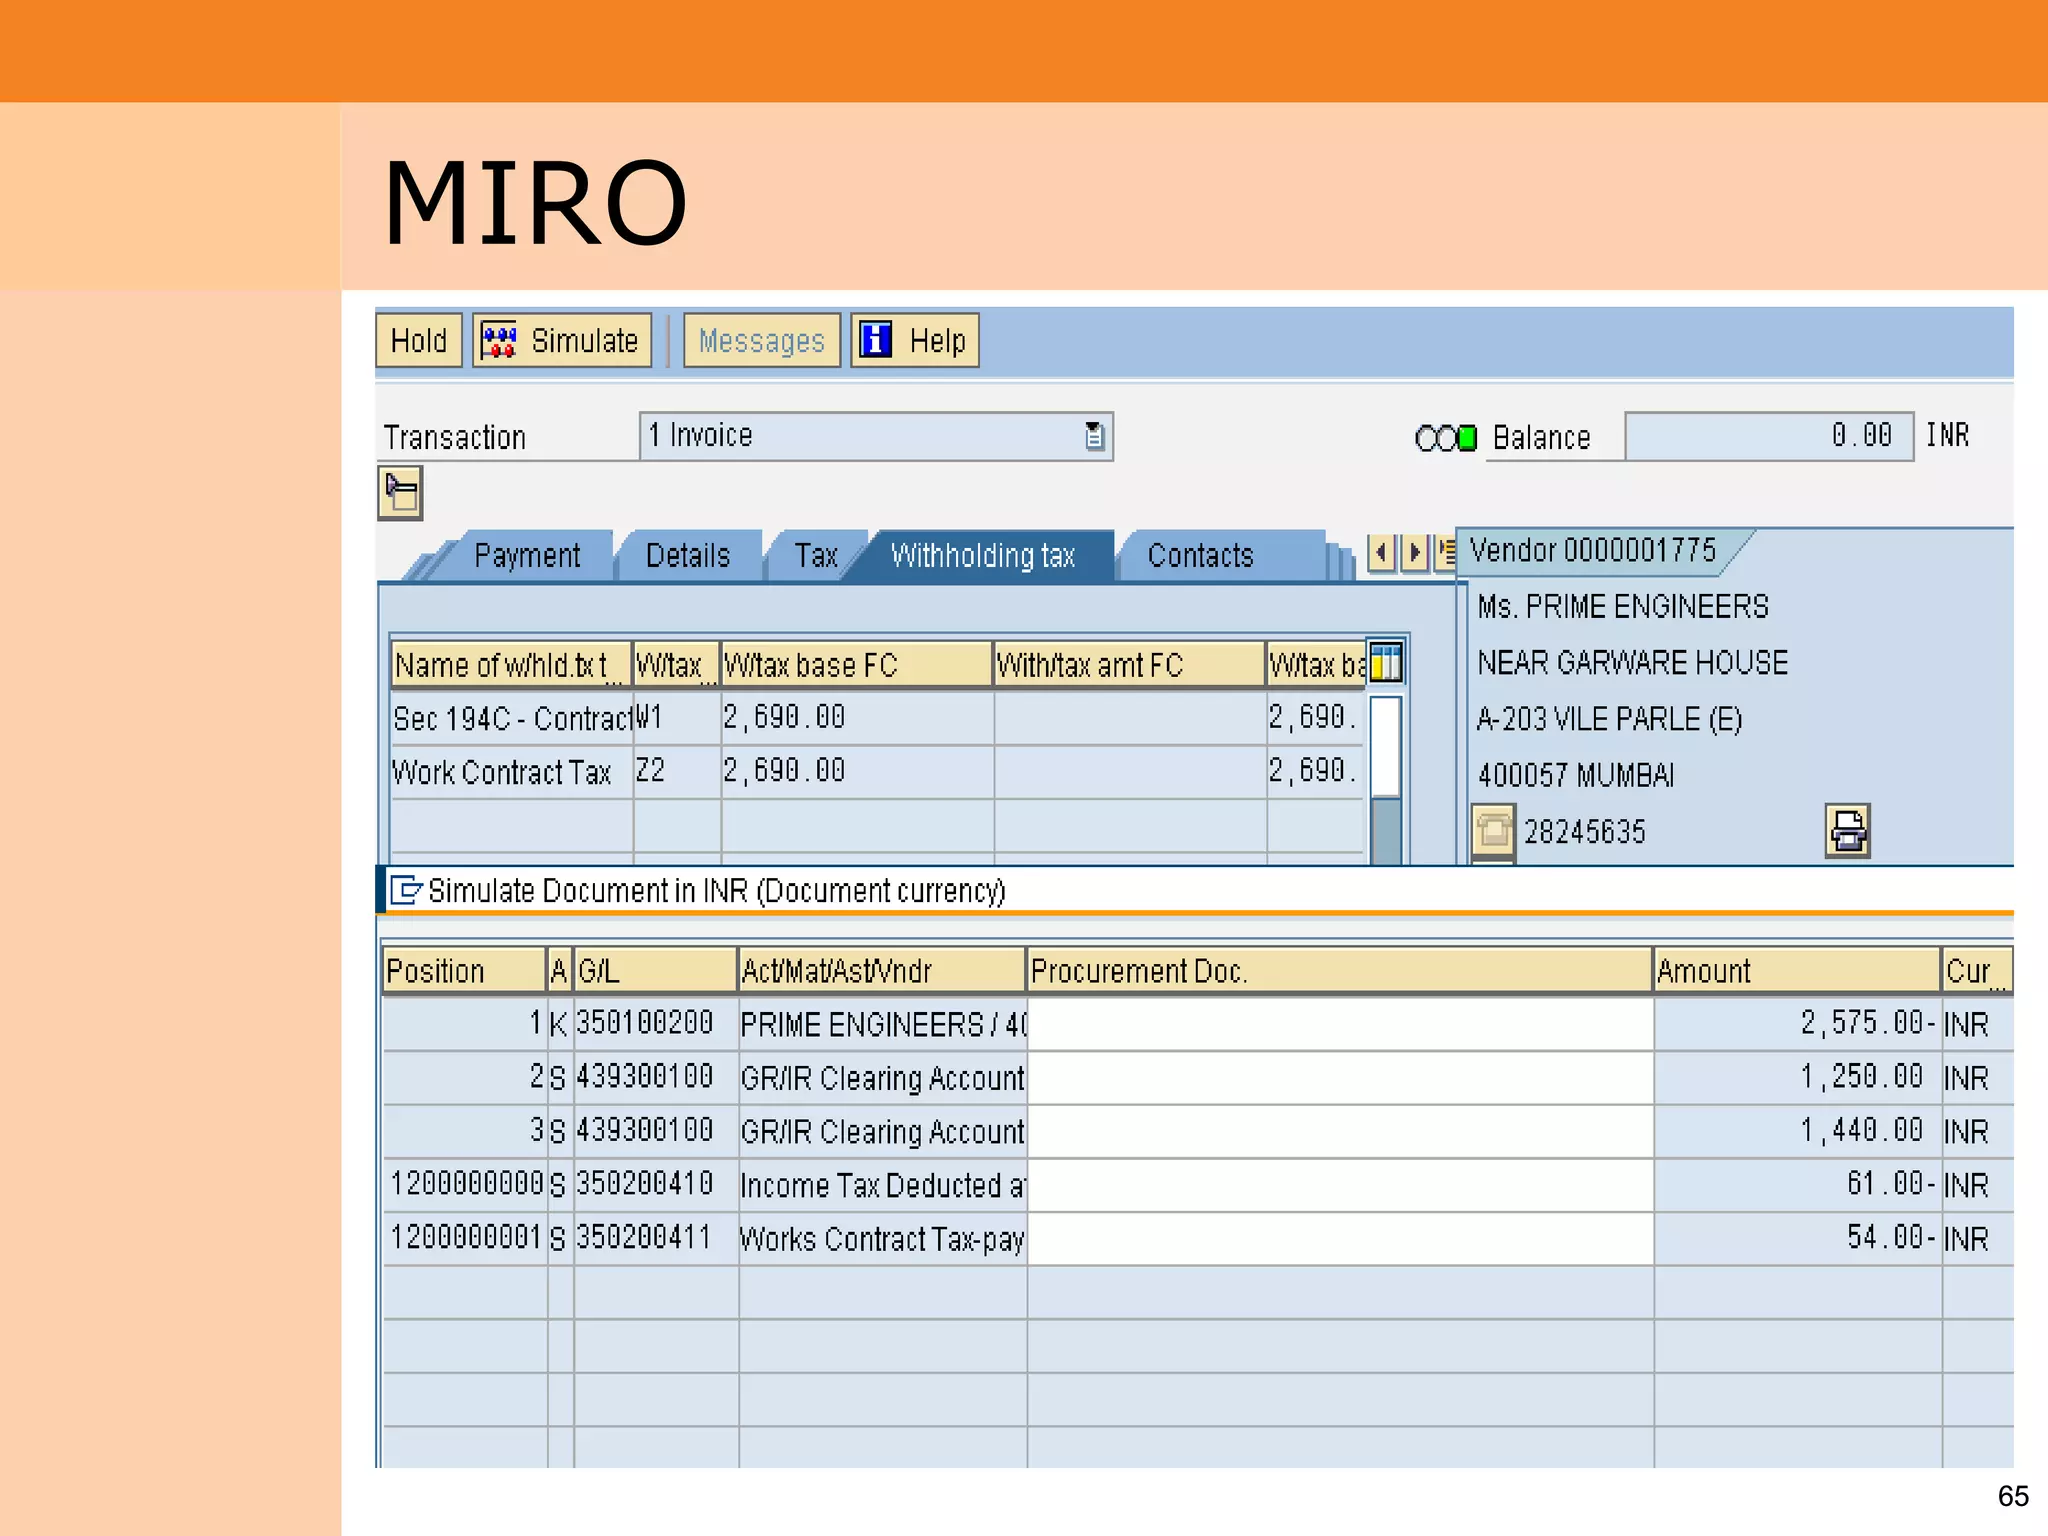
Task: Click the vendor telephone icon
Action: (x=1494, y=831)
